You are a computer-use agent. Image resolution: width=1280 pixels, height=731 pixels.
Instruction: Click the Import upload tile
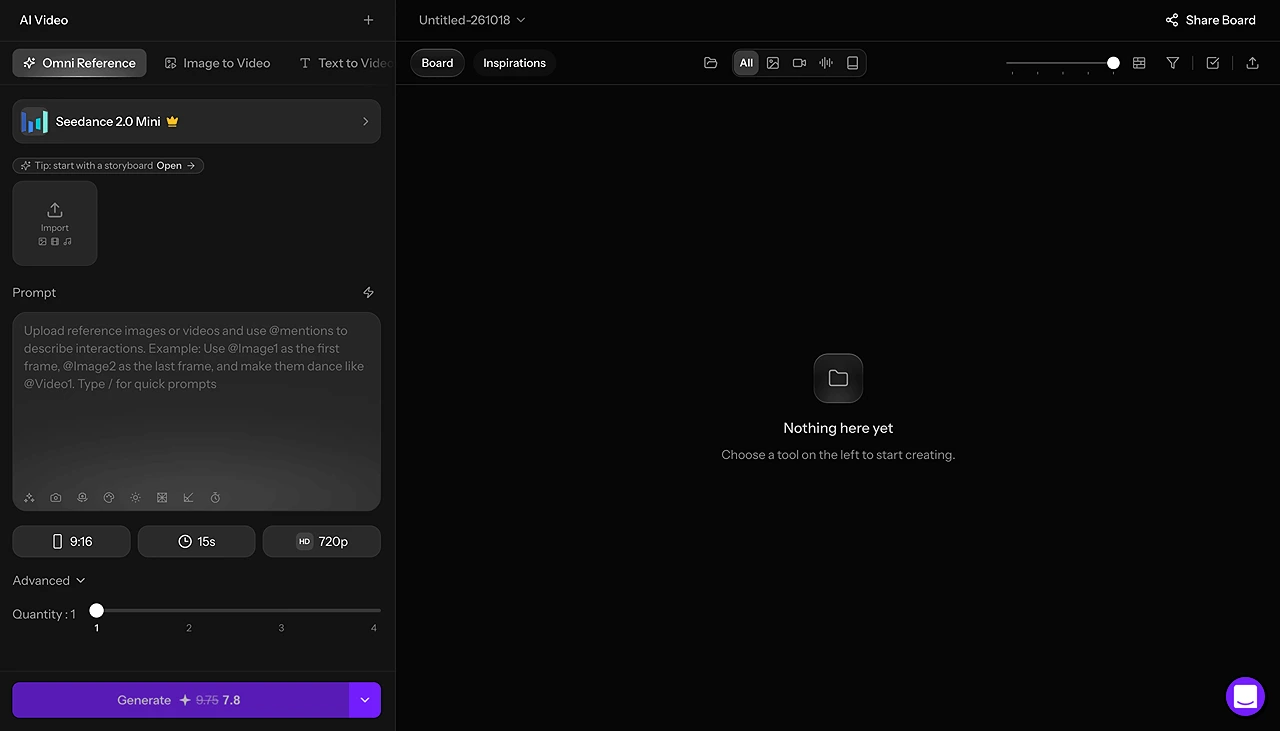55,223
